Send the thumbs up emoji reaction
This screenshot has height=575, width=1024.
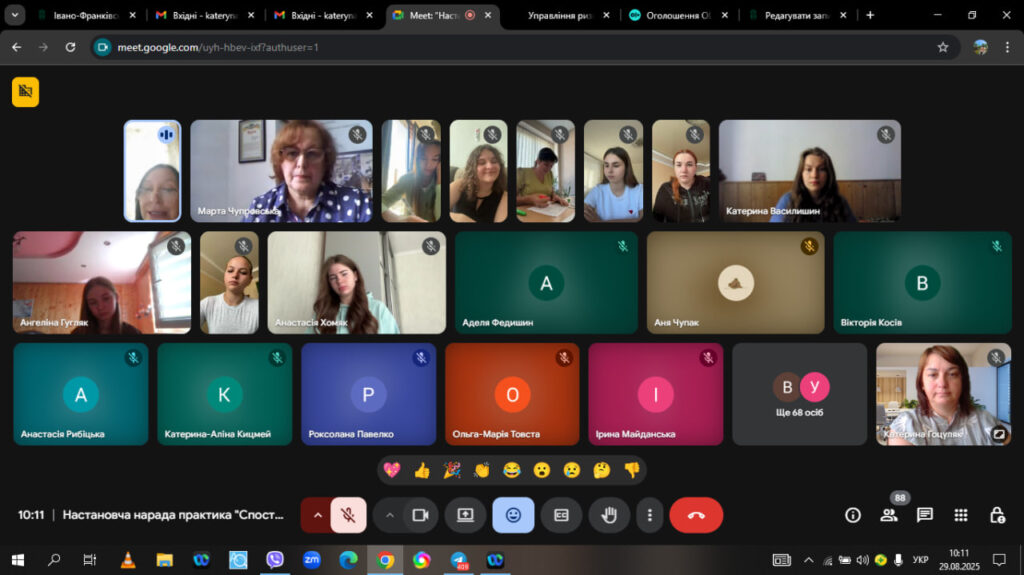tap(422, 470)
